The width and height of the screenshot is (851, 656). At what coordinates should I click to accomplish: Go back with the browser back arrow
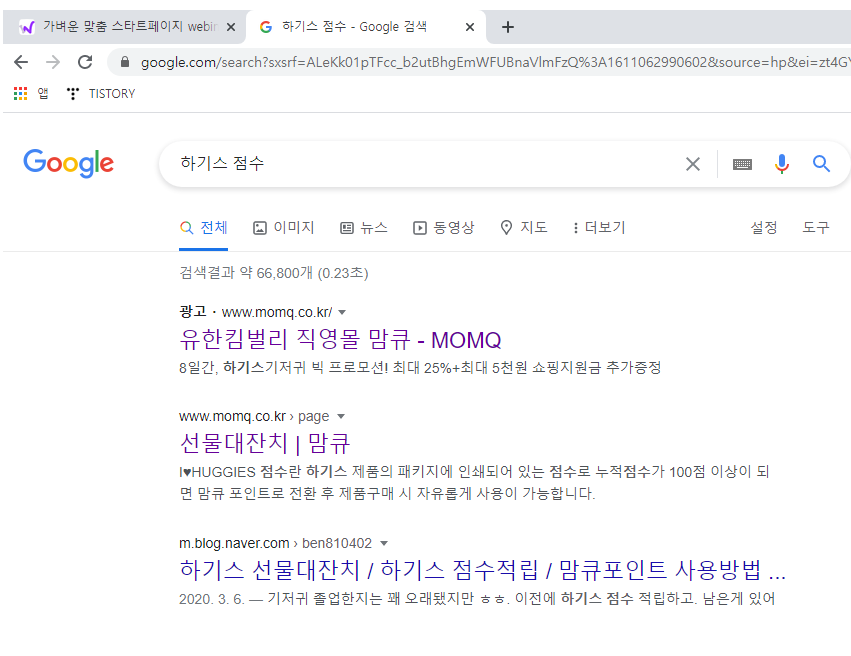21,62
